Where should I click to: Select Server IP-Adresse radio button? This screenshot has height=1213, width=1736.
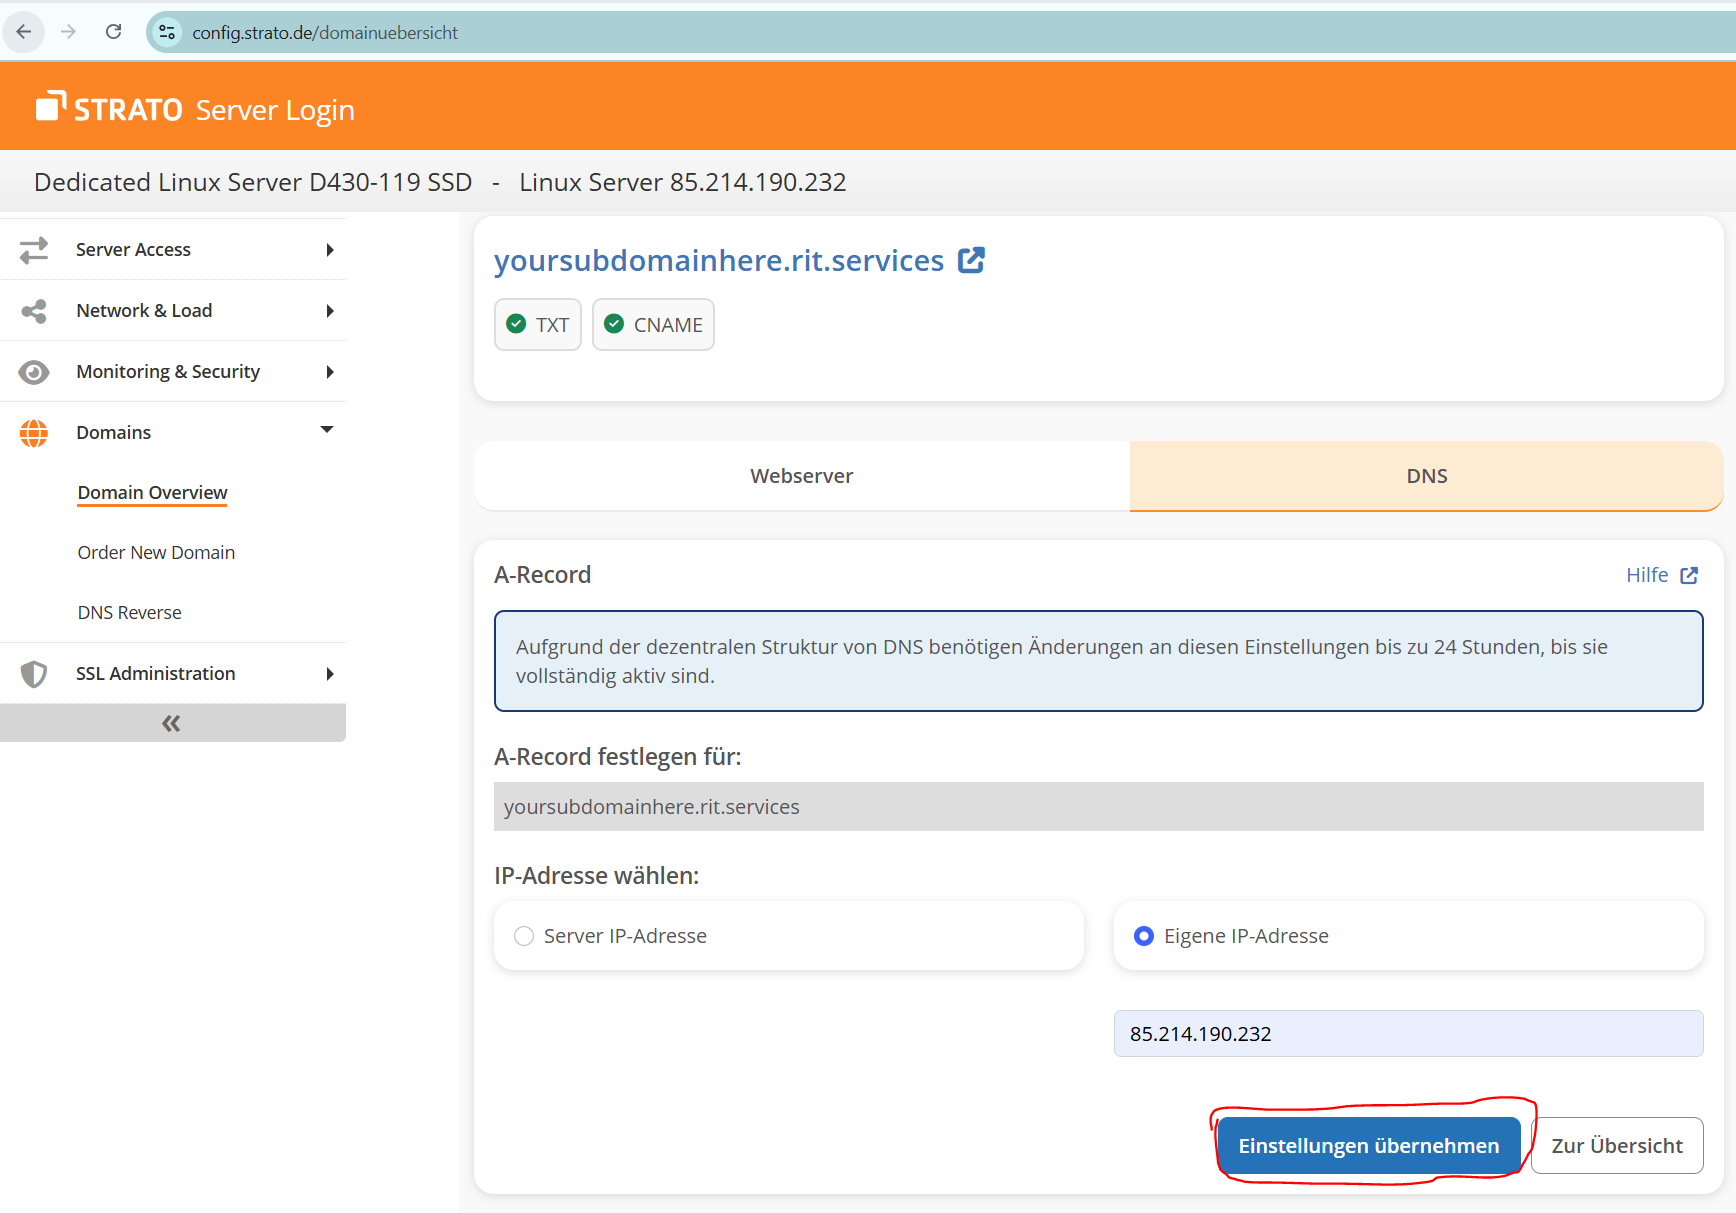(x=524, y=936)
